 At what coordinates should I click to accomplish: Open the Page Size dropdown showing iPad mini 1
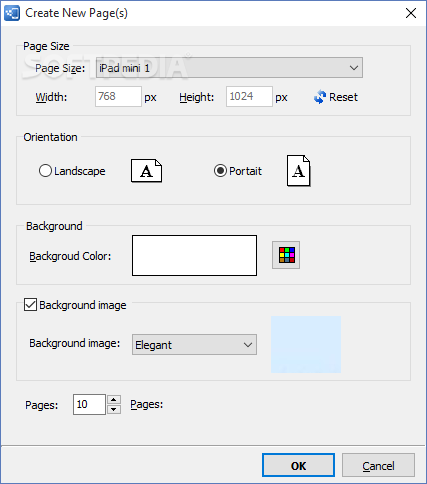229,68
